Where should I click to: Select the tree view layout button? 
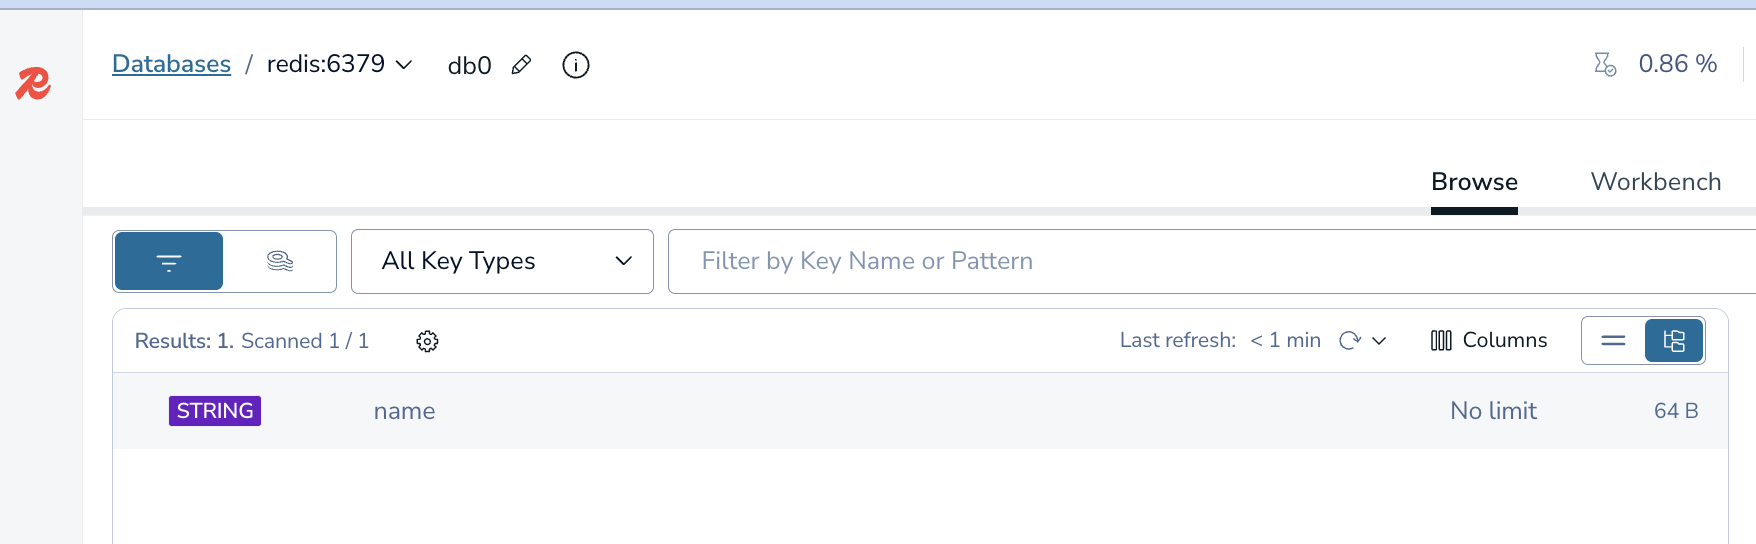1674,341
